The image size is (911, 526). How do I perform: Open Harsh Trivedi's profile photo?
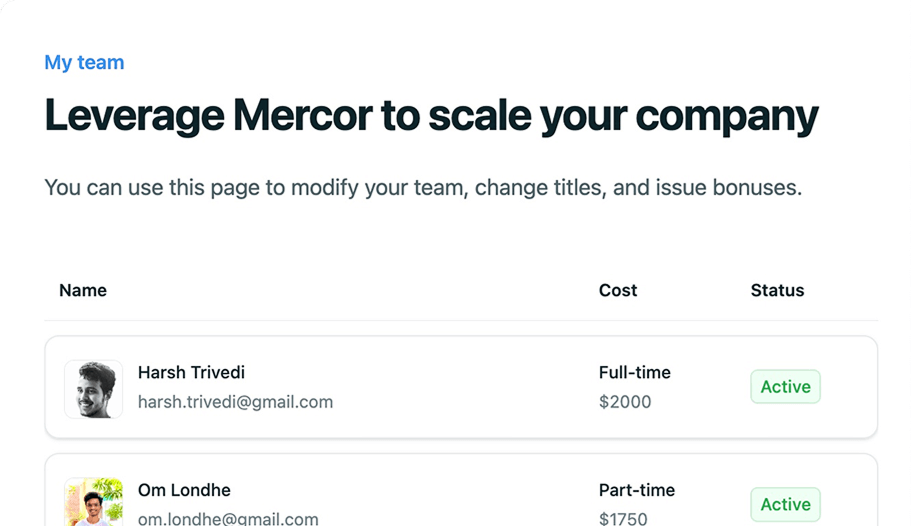click(94, 389)
